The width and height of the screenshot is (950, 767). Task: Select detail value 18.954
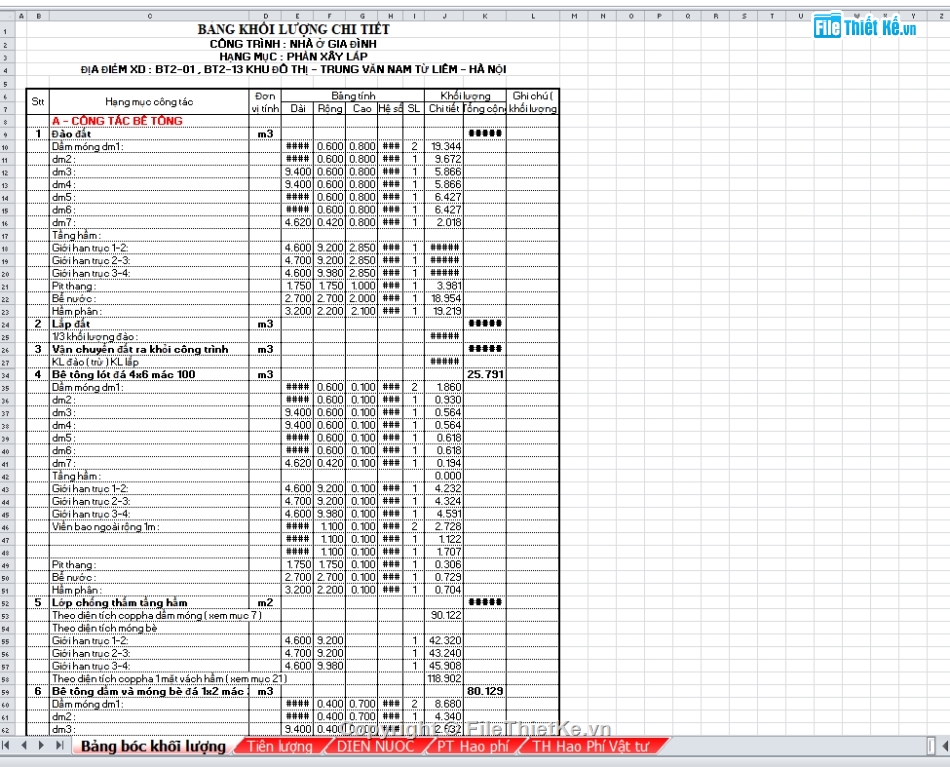(444, 299)
